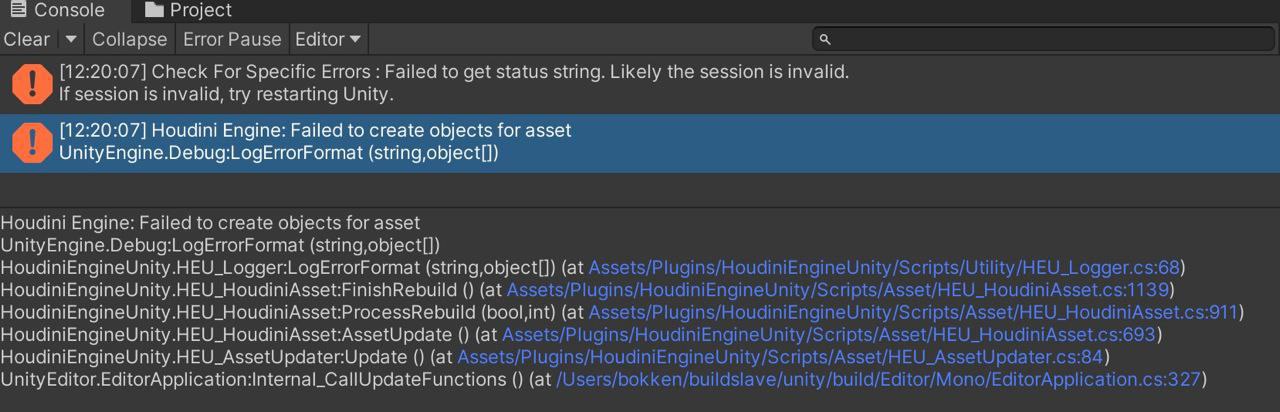Click the Console tab icon
The height and width of the screenshot is (412, 1280).
tap(17, 10)
